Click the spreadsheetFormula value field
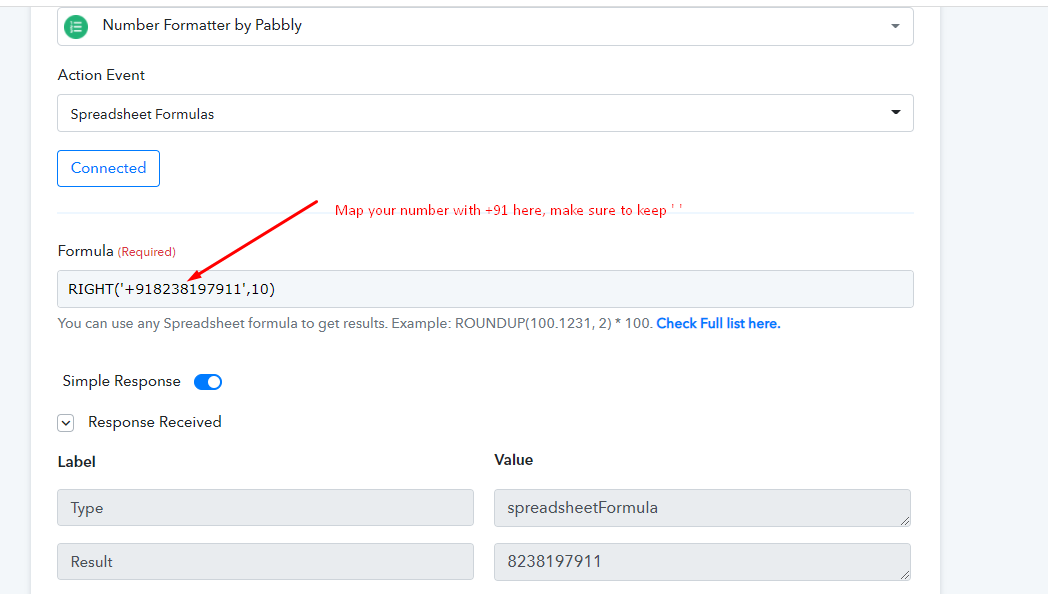Viewport: 1048px width, 594px height. click(702, 508)
